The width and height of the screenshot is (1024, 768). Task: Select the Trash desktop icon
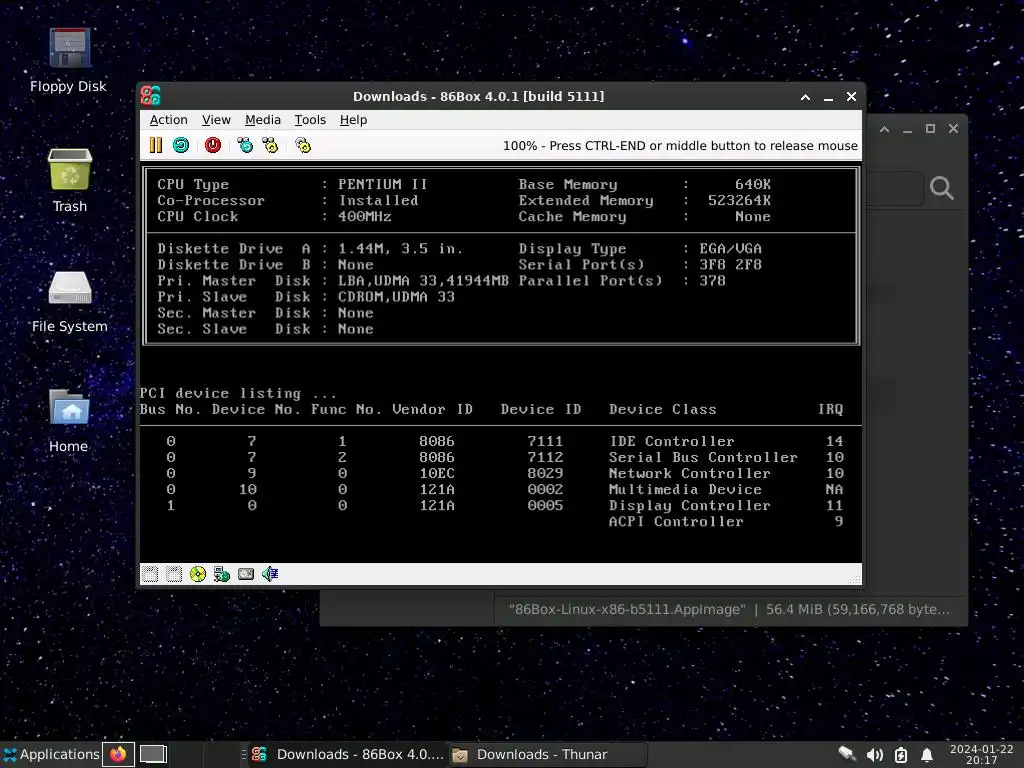coord(69,180)
